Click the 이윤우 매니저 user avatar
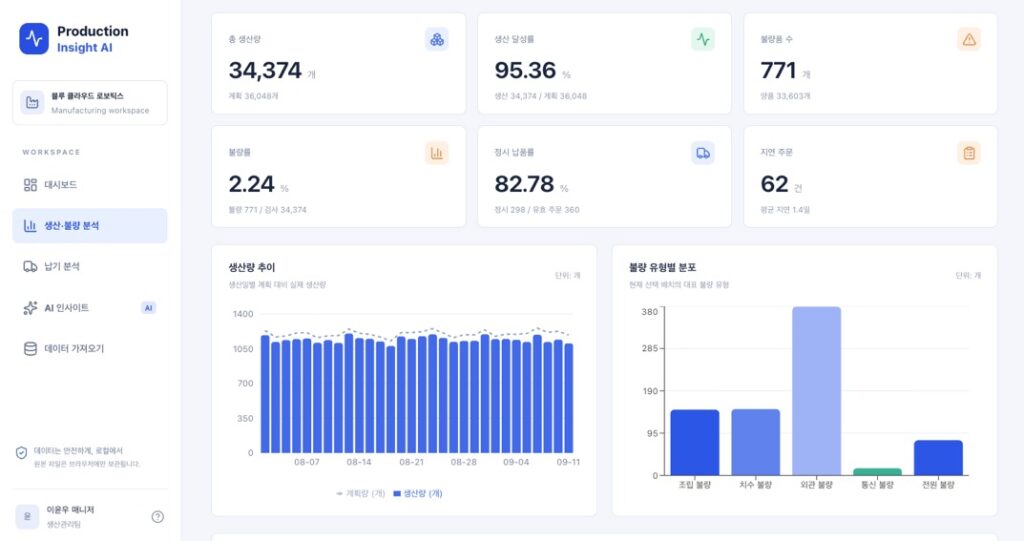The height and width of the screenshot is (541, 1024). (27, 516)
